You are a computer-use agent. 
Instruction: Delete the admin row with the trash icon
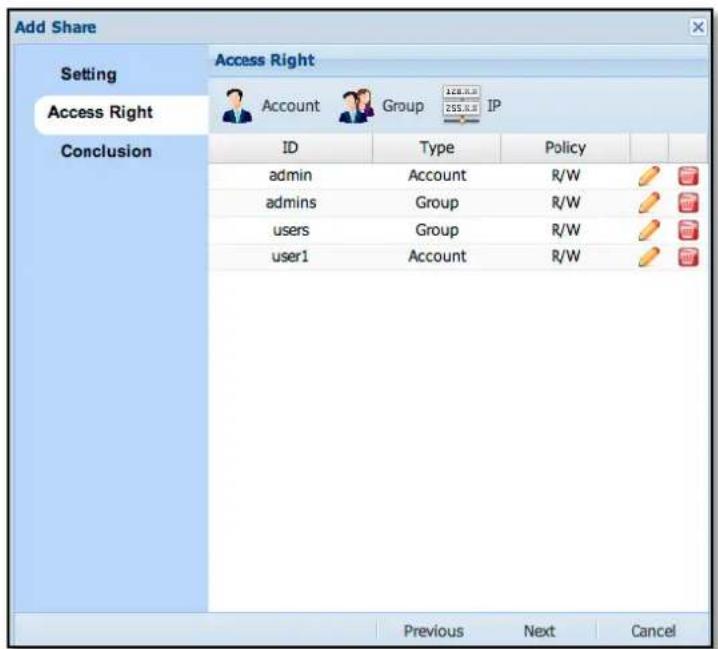click(688, 176)
